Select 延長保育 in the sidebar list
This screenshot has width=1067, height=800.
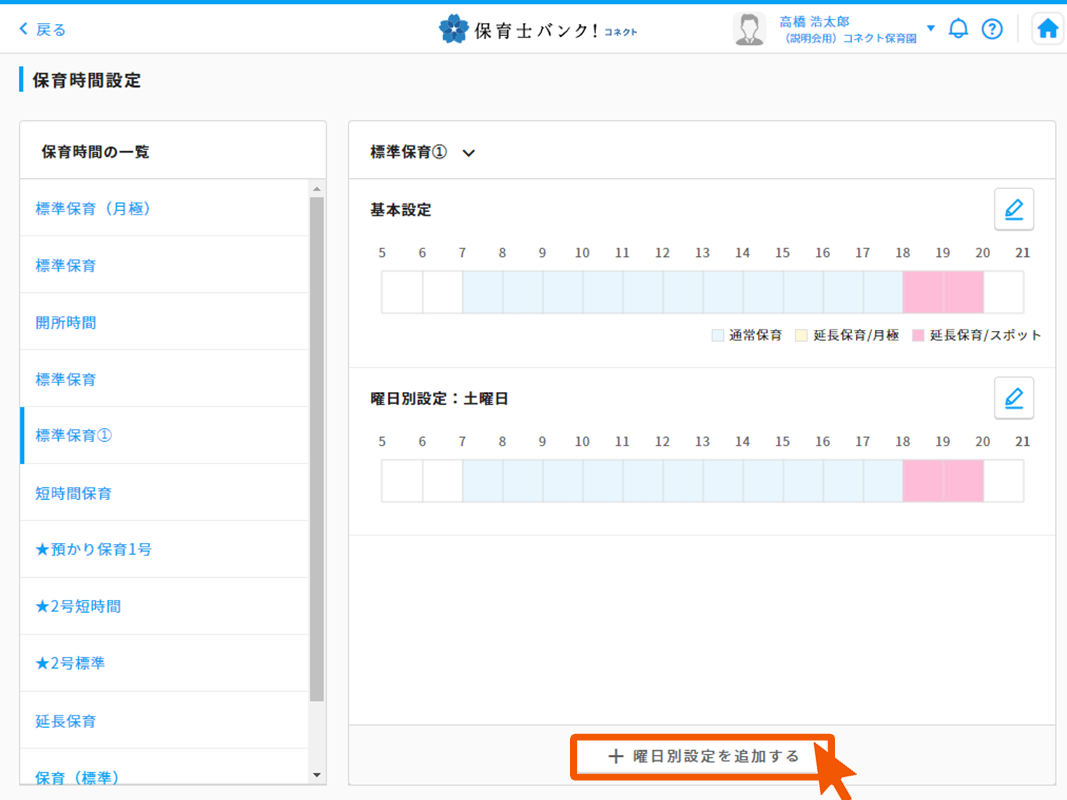pyautogui.click(x=66, y=721)
